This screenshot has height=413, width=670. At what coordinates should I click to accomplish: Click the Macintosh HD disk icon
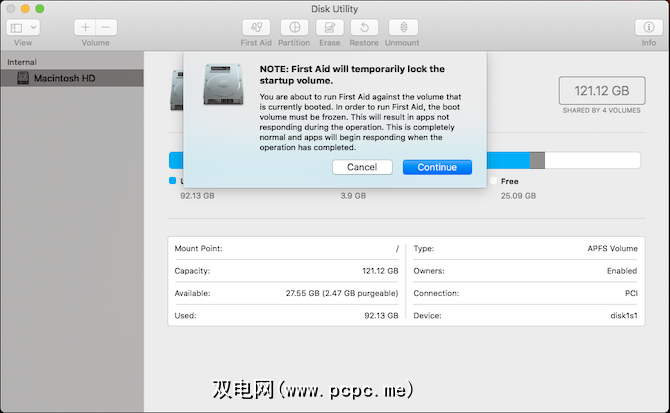(23, 78)
